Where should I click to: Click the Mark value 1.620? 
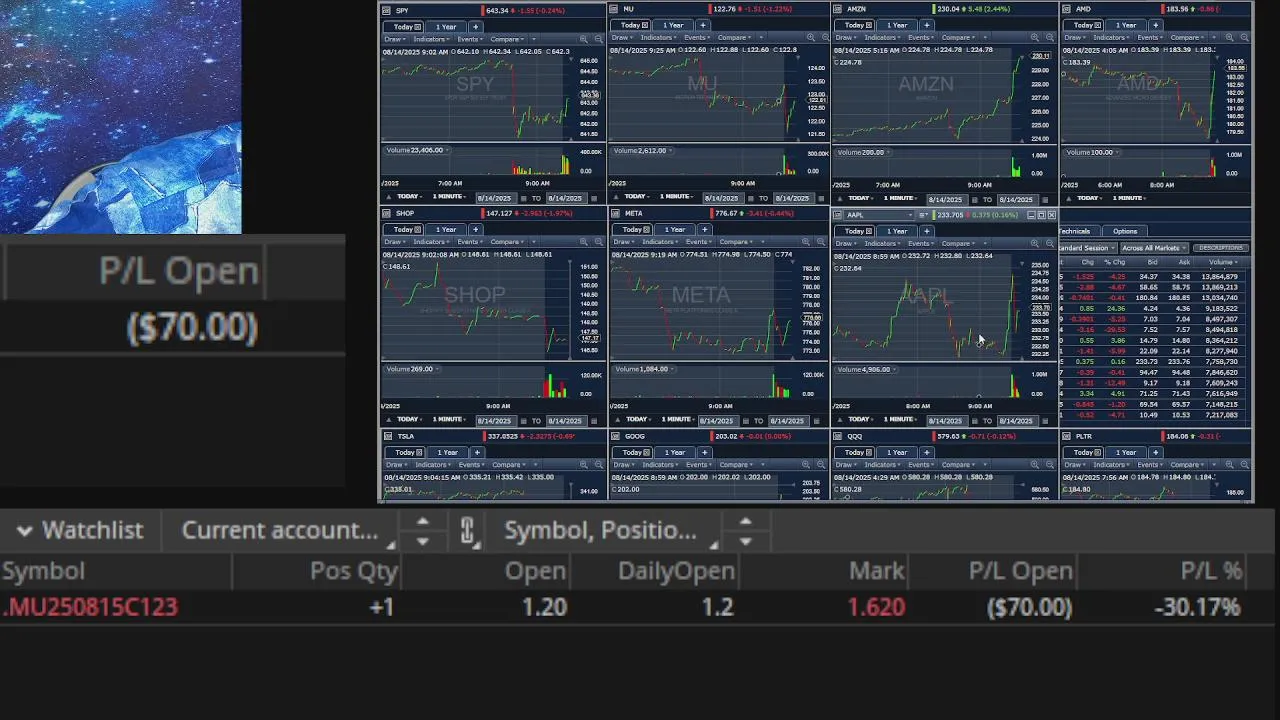point(876,607)
